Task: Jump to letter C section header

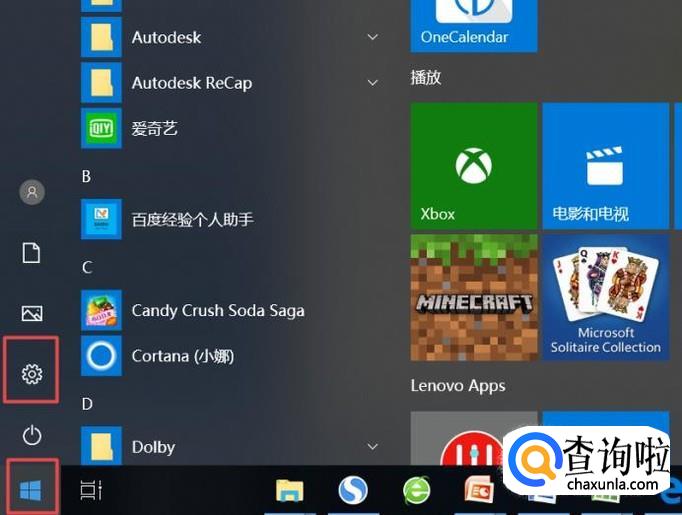Action: tap(87, 267)
